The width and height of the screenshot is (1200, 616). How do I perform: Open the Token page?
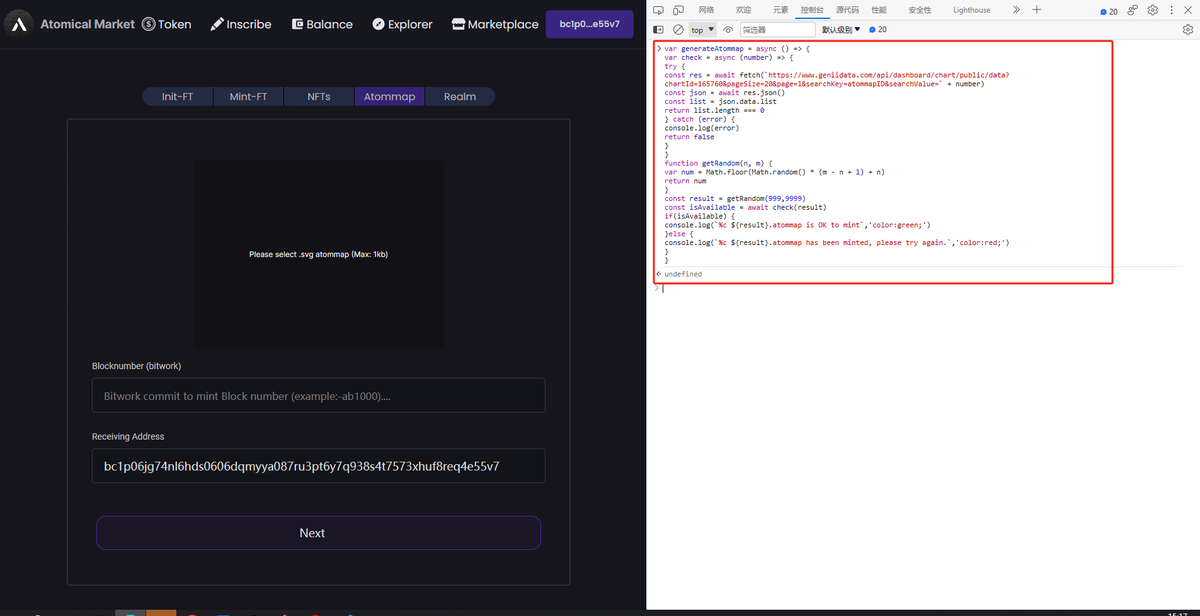point(166,24)
